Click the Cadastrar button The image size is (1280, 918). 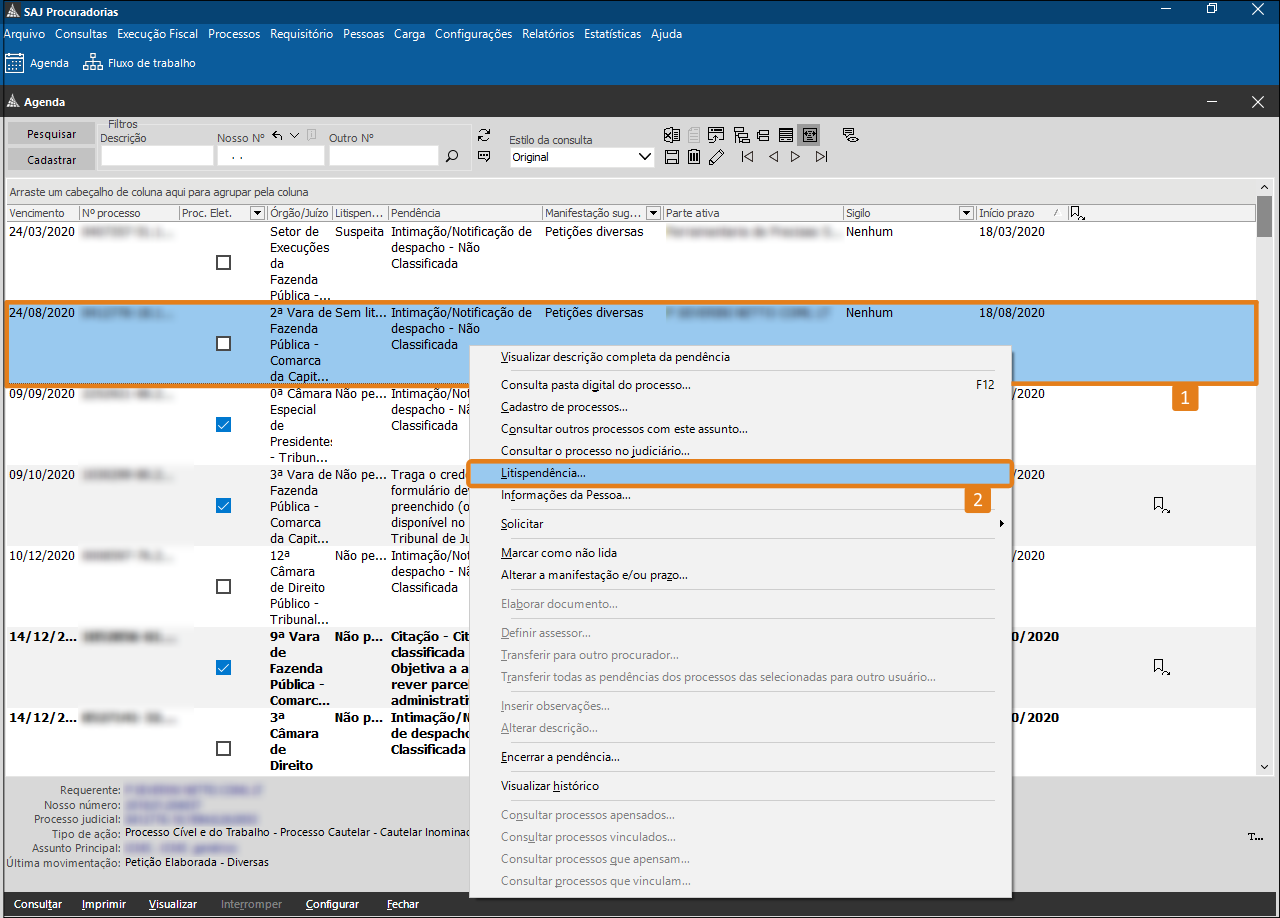tap(51, 160)
